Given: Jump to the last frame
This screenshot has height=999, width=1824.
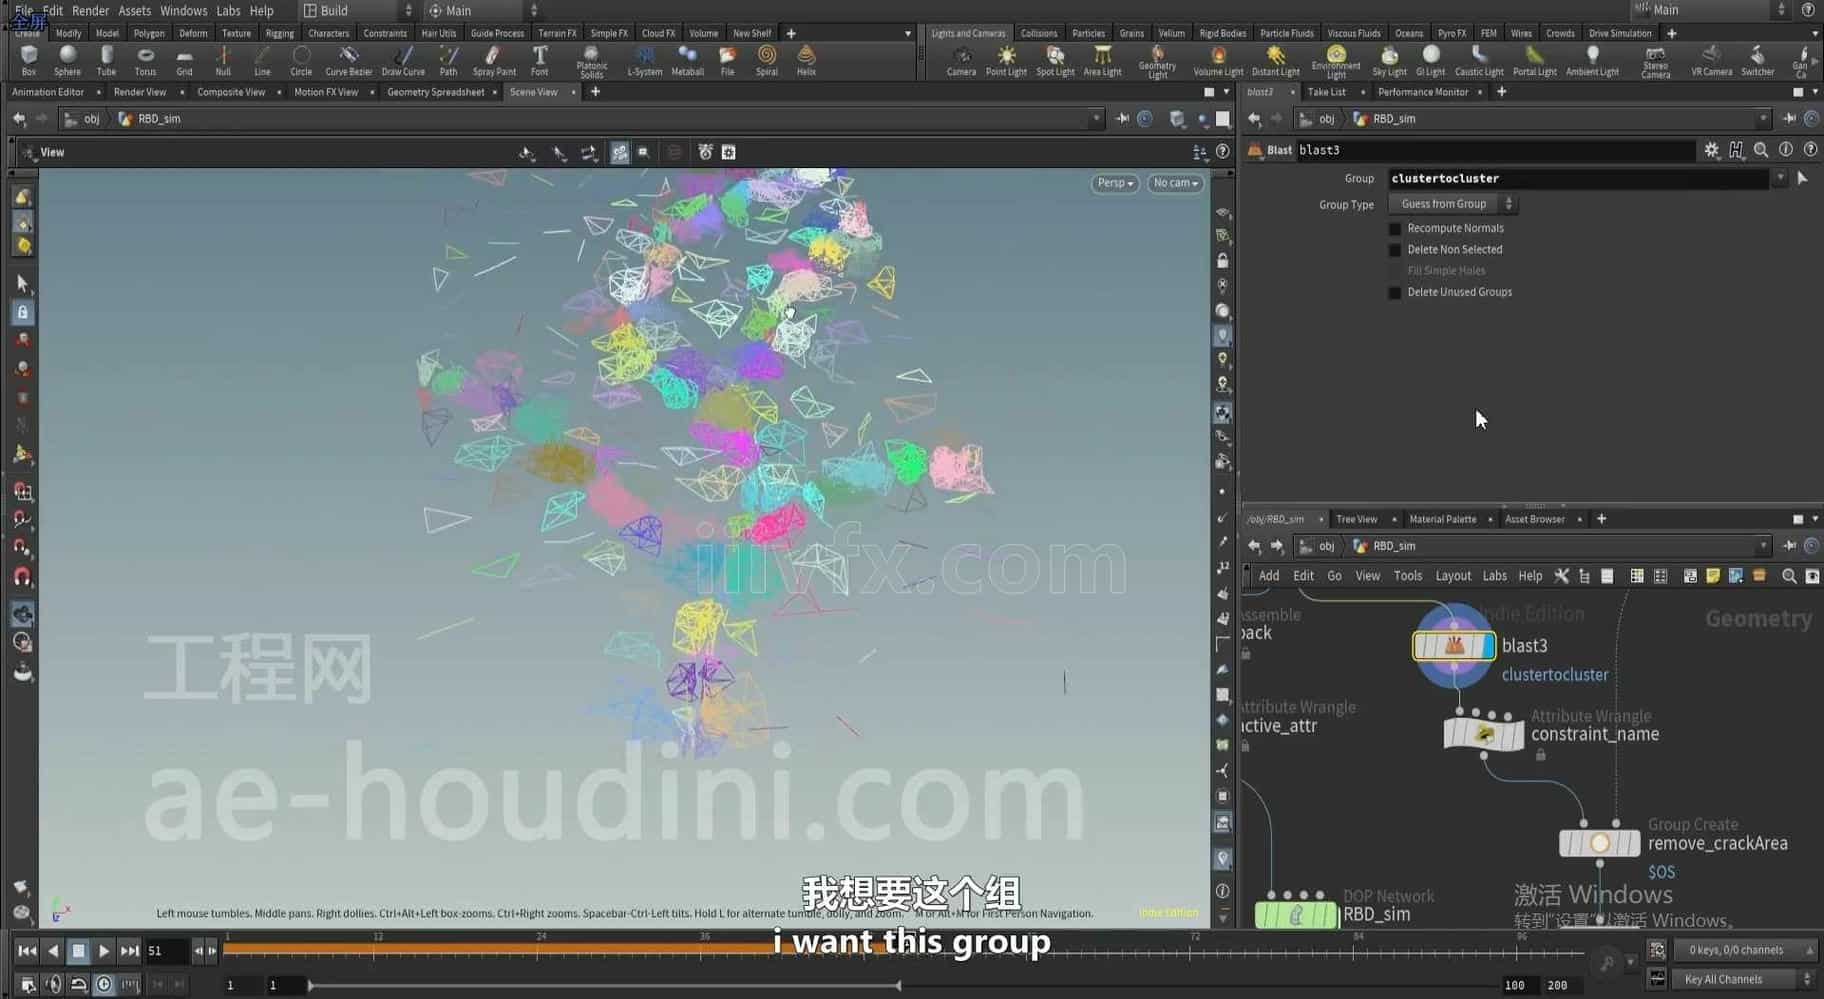Looking at the screenshot, I should [x=129, y=951].
